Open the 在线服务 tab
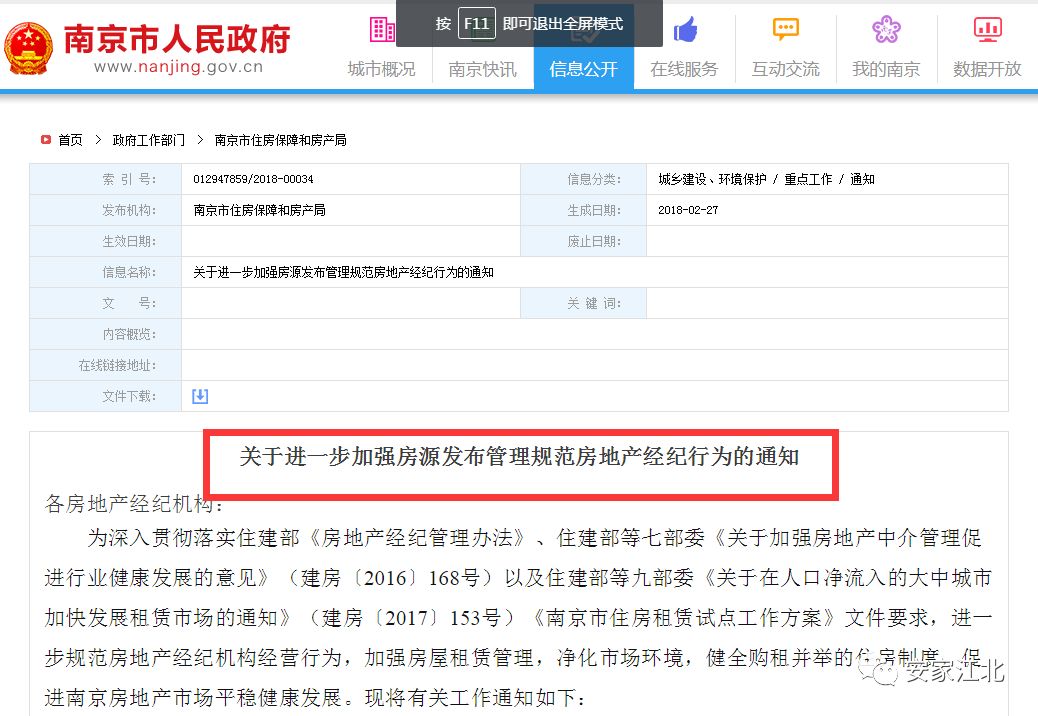 (684, 69)
